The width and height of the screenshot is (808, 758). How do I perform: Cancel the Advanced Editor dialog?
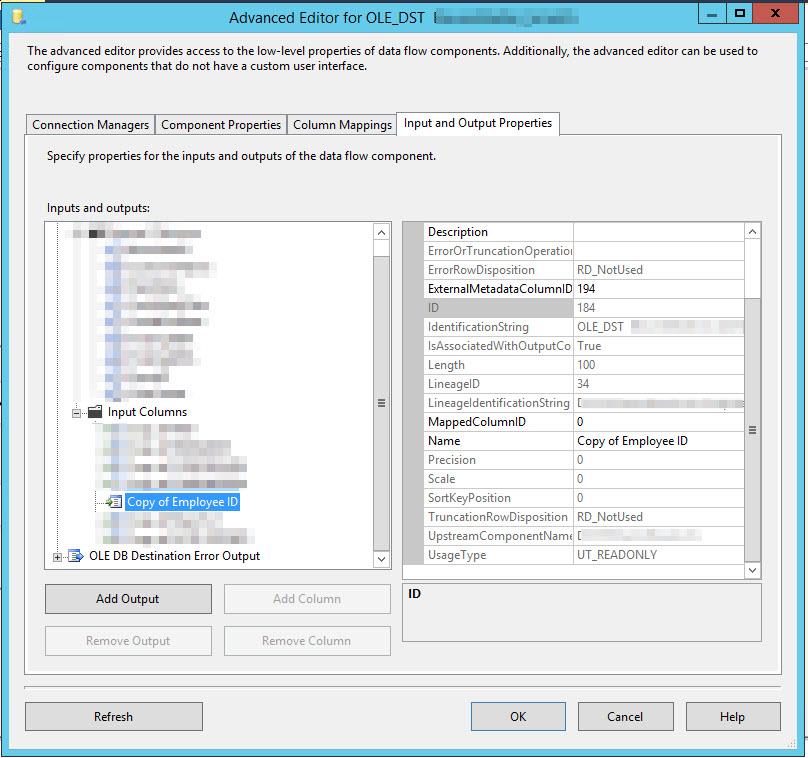click(x=625, y=717)
